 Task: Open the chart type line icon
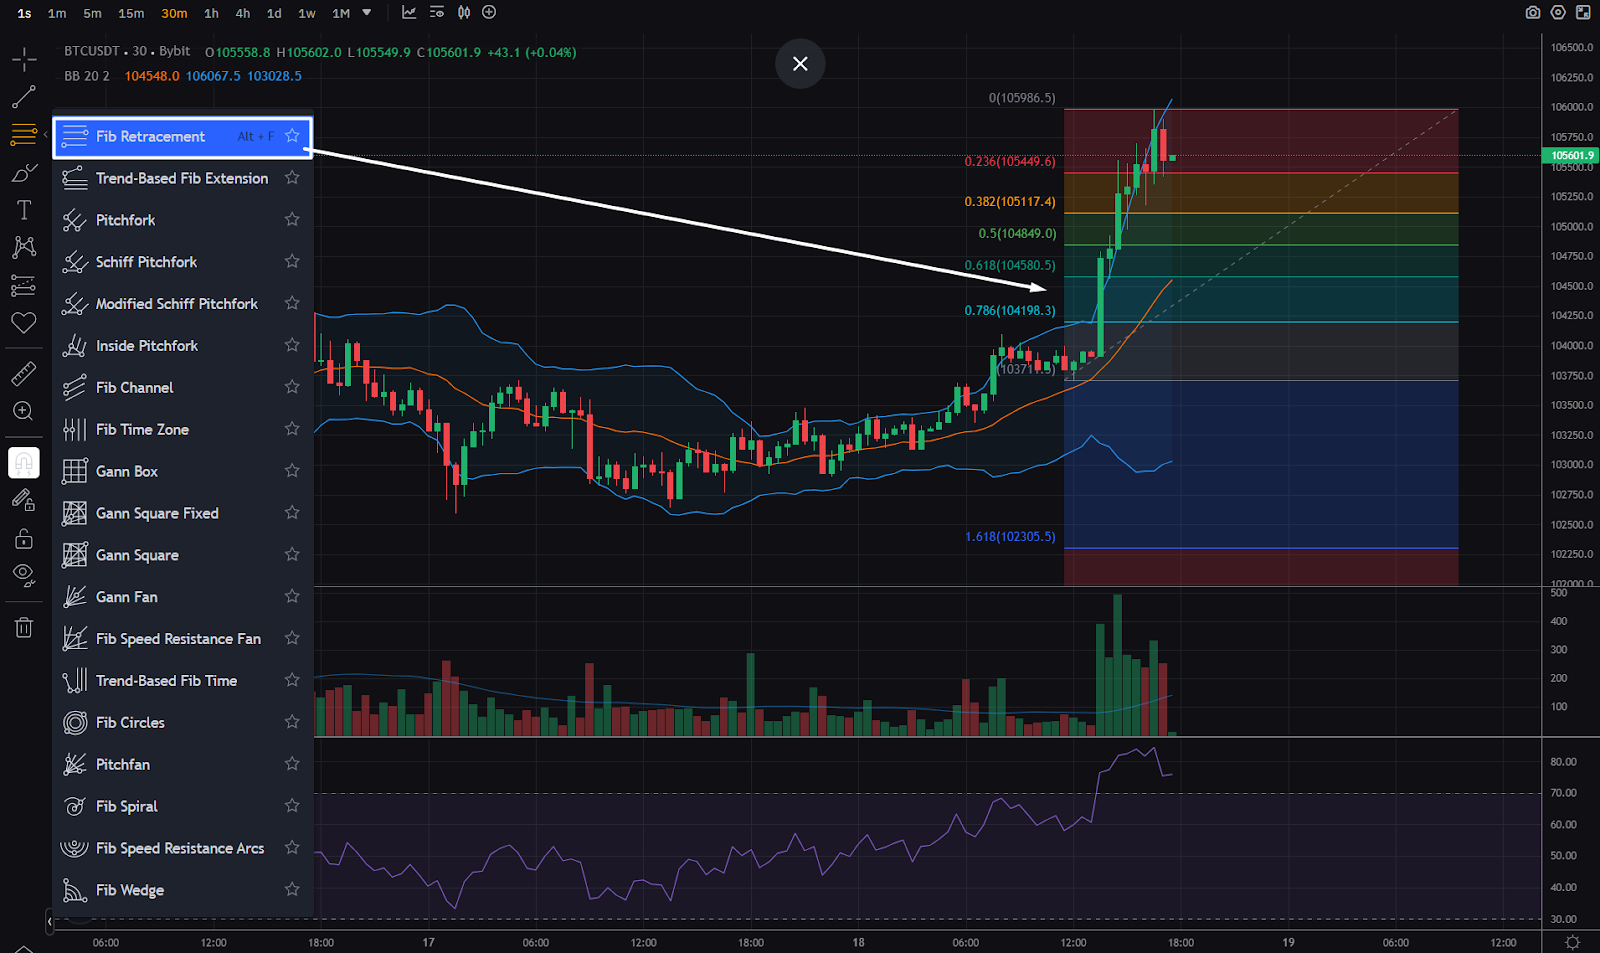(x=409, y=13)
